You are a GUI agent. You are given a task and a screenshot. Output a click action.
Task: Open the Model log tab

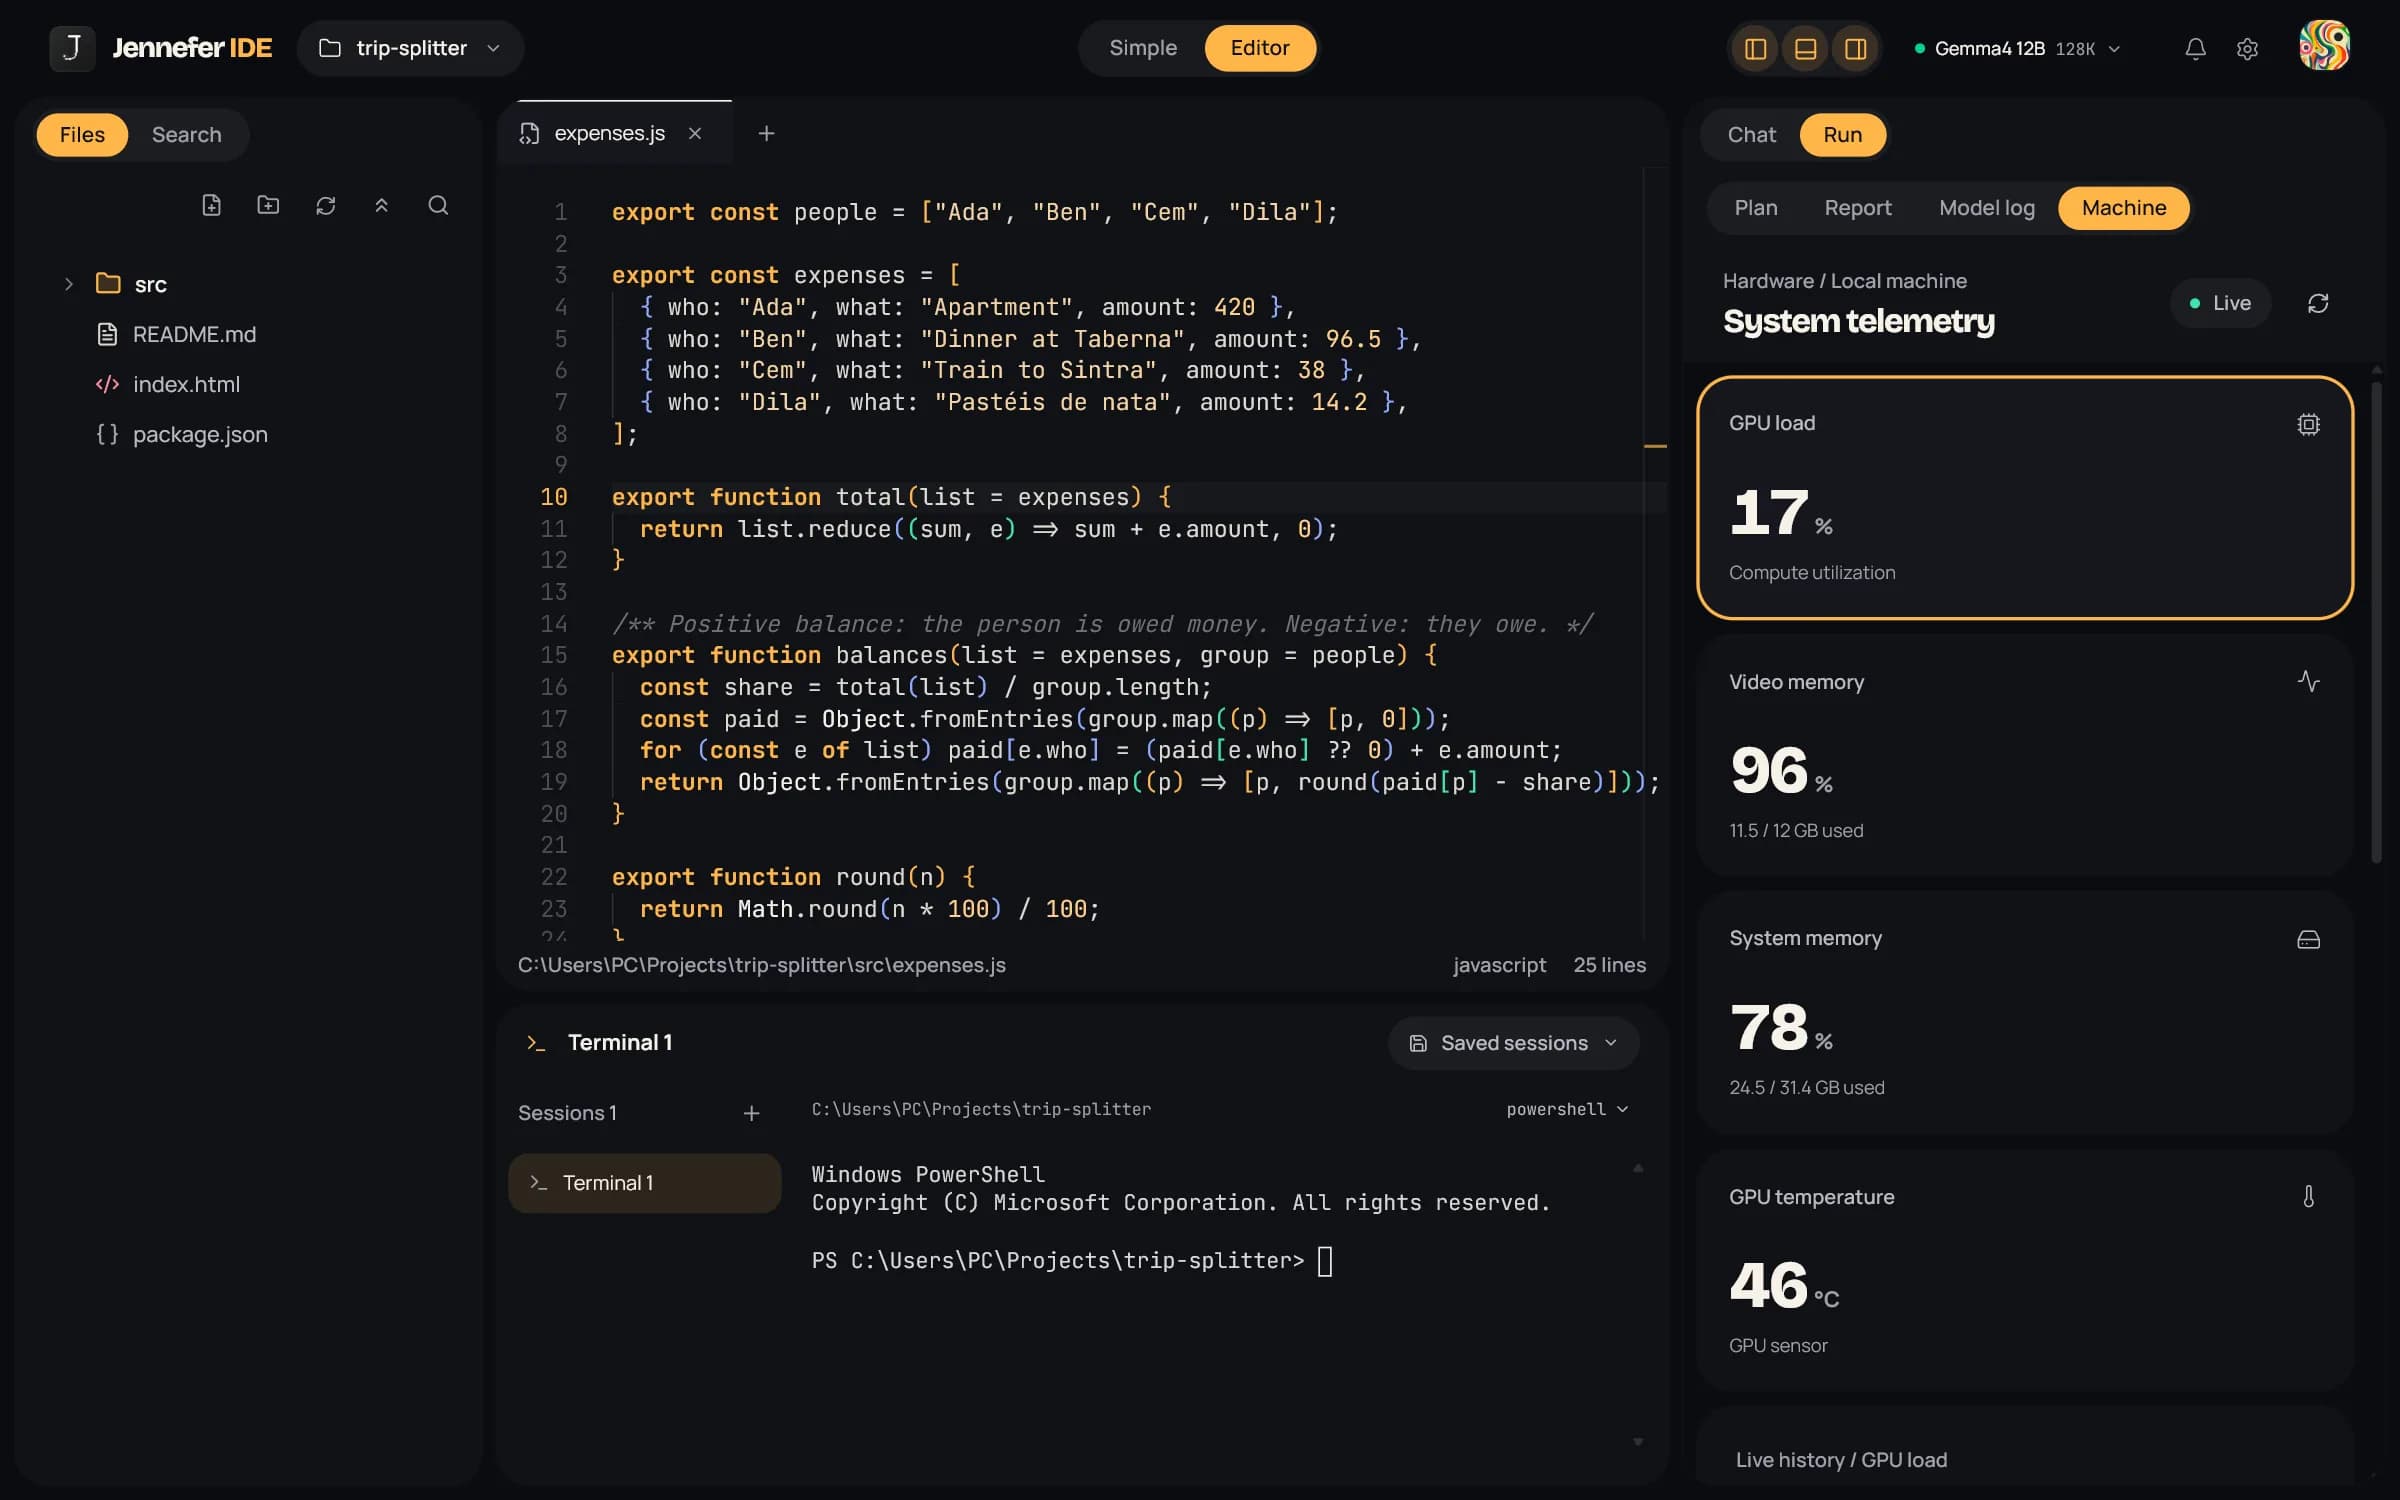tap(1986, 208)
